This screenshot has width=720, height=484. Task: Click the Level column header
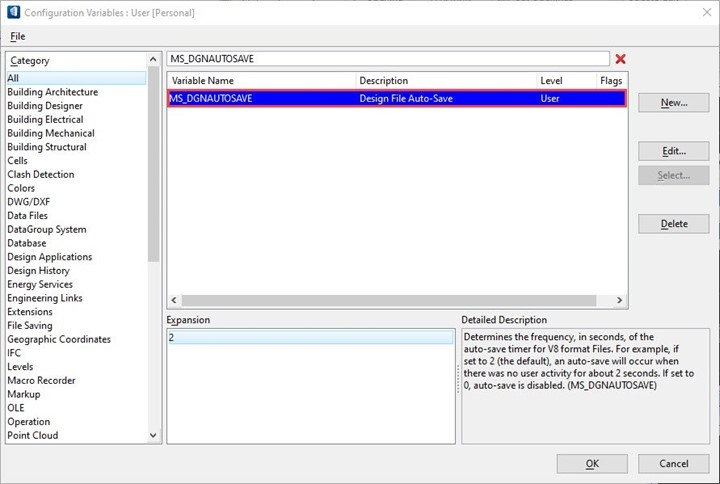566,80
